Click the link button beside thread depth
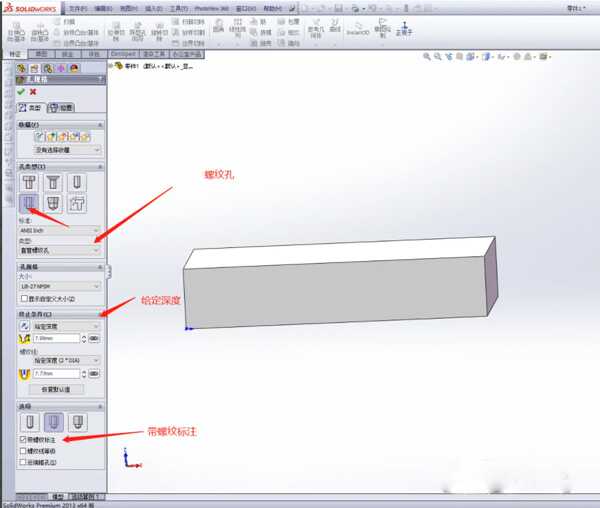This screenshot has width=600, height=508. point(94,373)
